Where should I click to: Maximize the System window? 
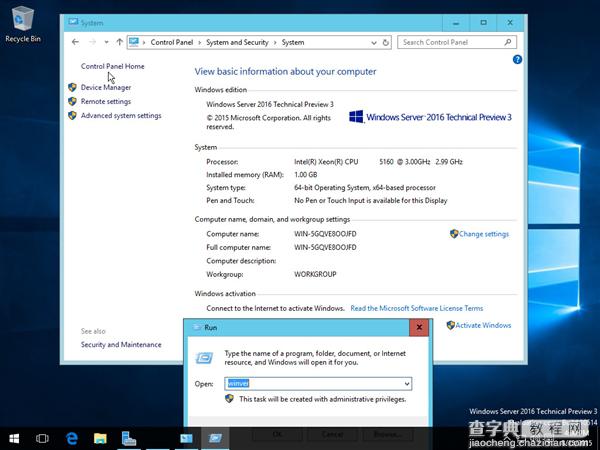click(484, 23)
